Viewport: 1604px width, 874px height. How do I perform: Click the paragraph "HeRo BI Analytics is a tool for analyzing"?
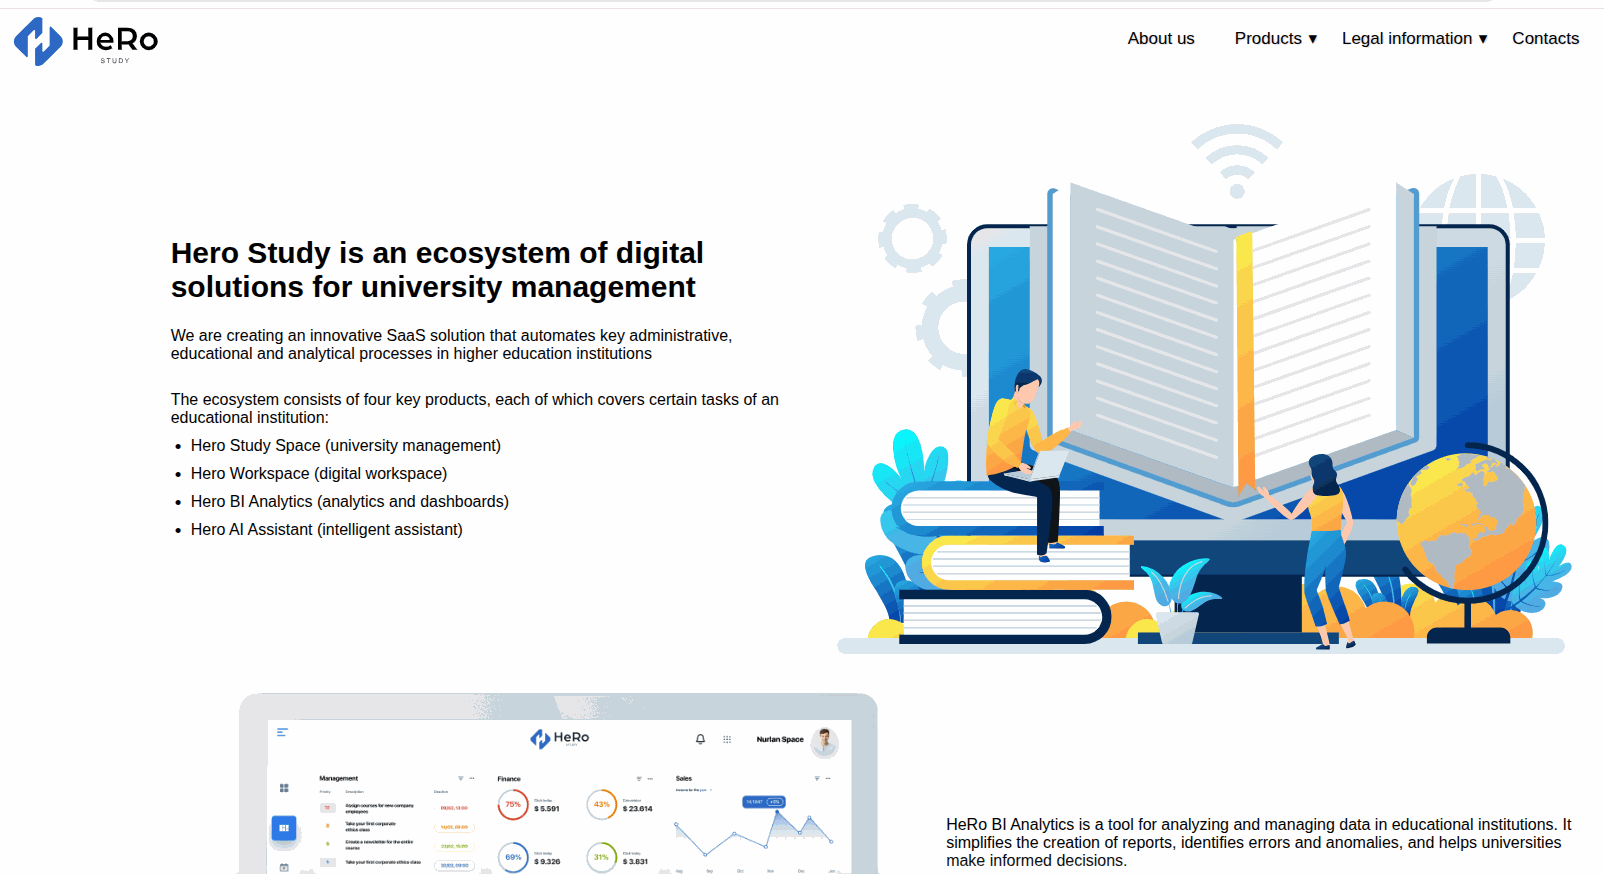1259,843
